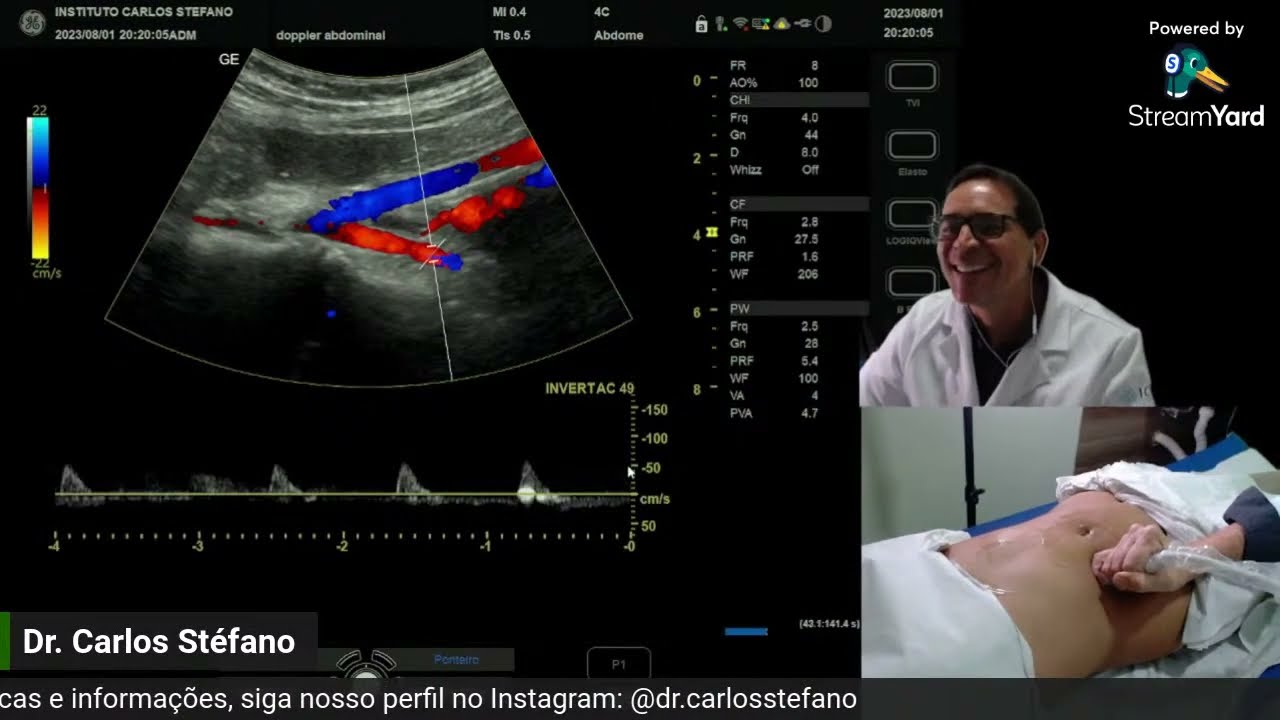
Task: Click the '4C' probe label
Action: (602, 13)
